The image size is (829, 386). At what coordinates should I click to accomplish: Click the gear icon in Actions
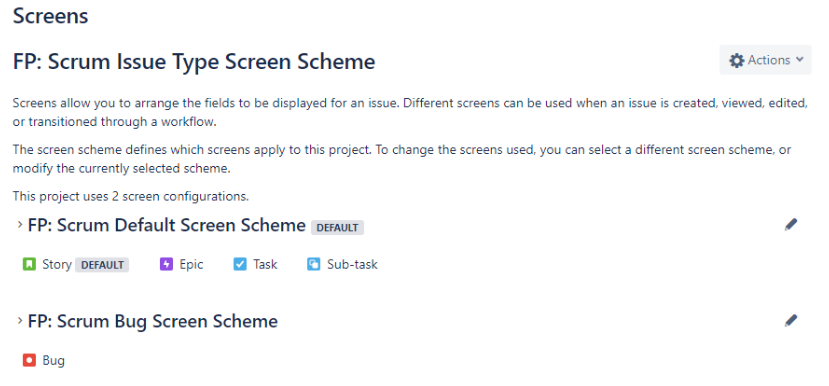(x=736, y=60)
